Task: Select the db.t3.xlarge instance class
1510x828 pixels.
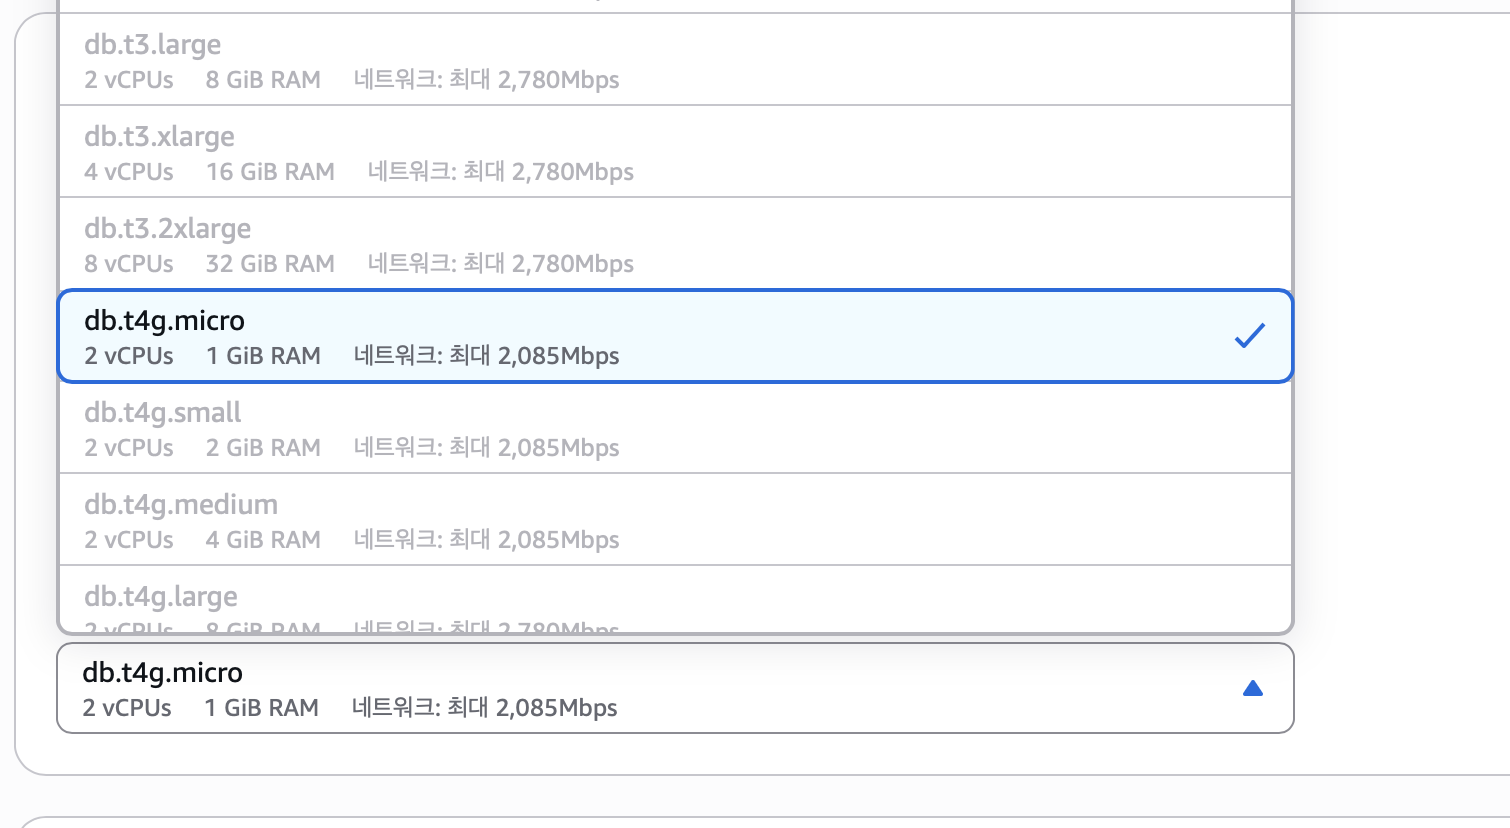Action: point(675,152)
